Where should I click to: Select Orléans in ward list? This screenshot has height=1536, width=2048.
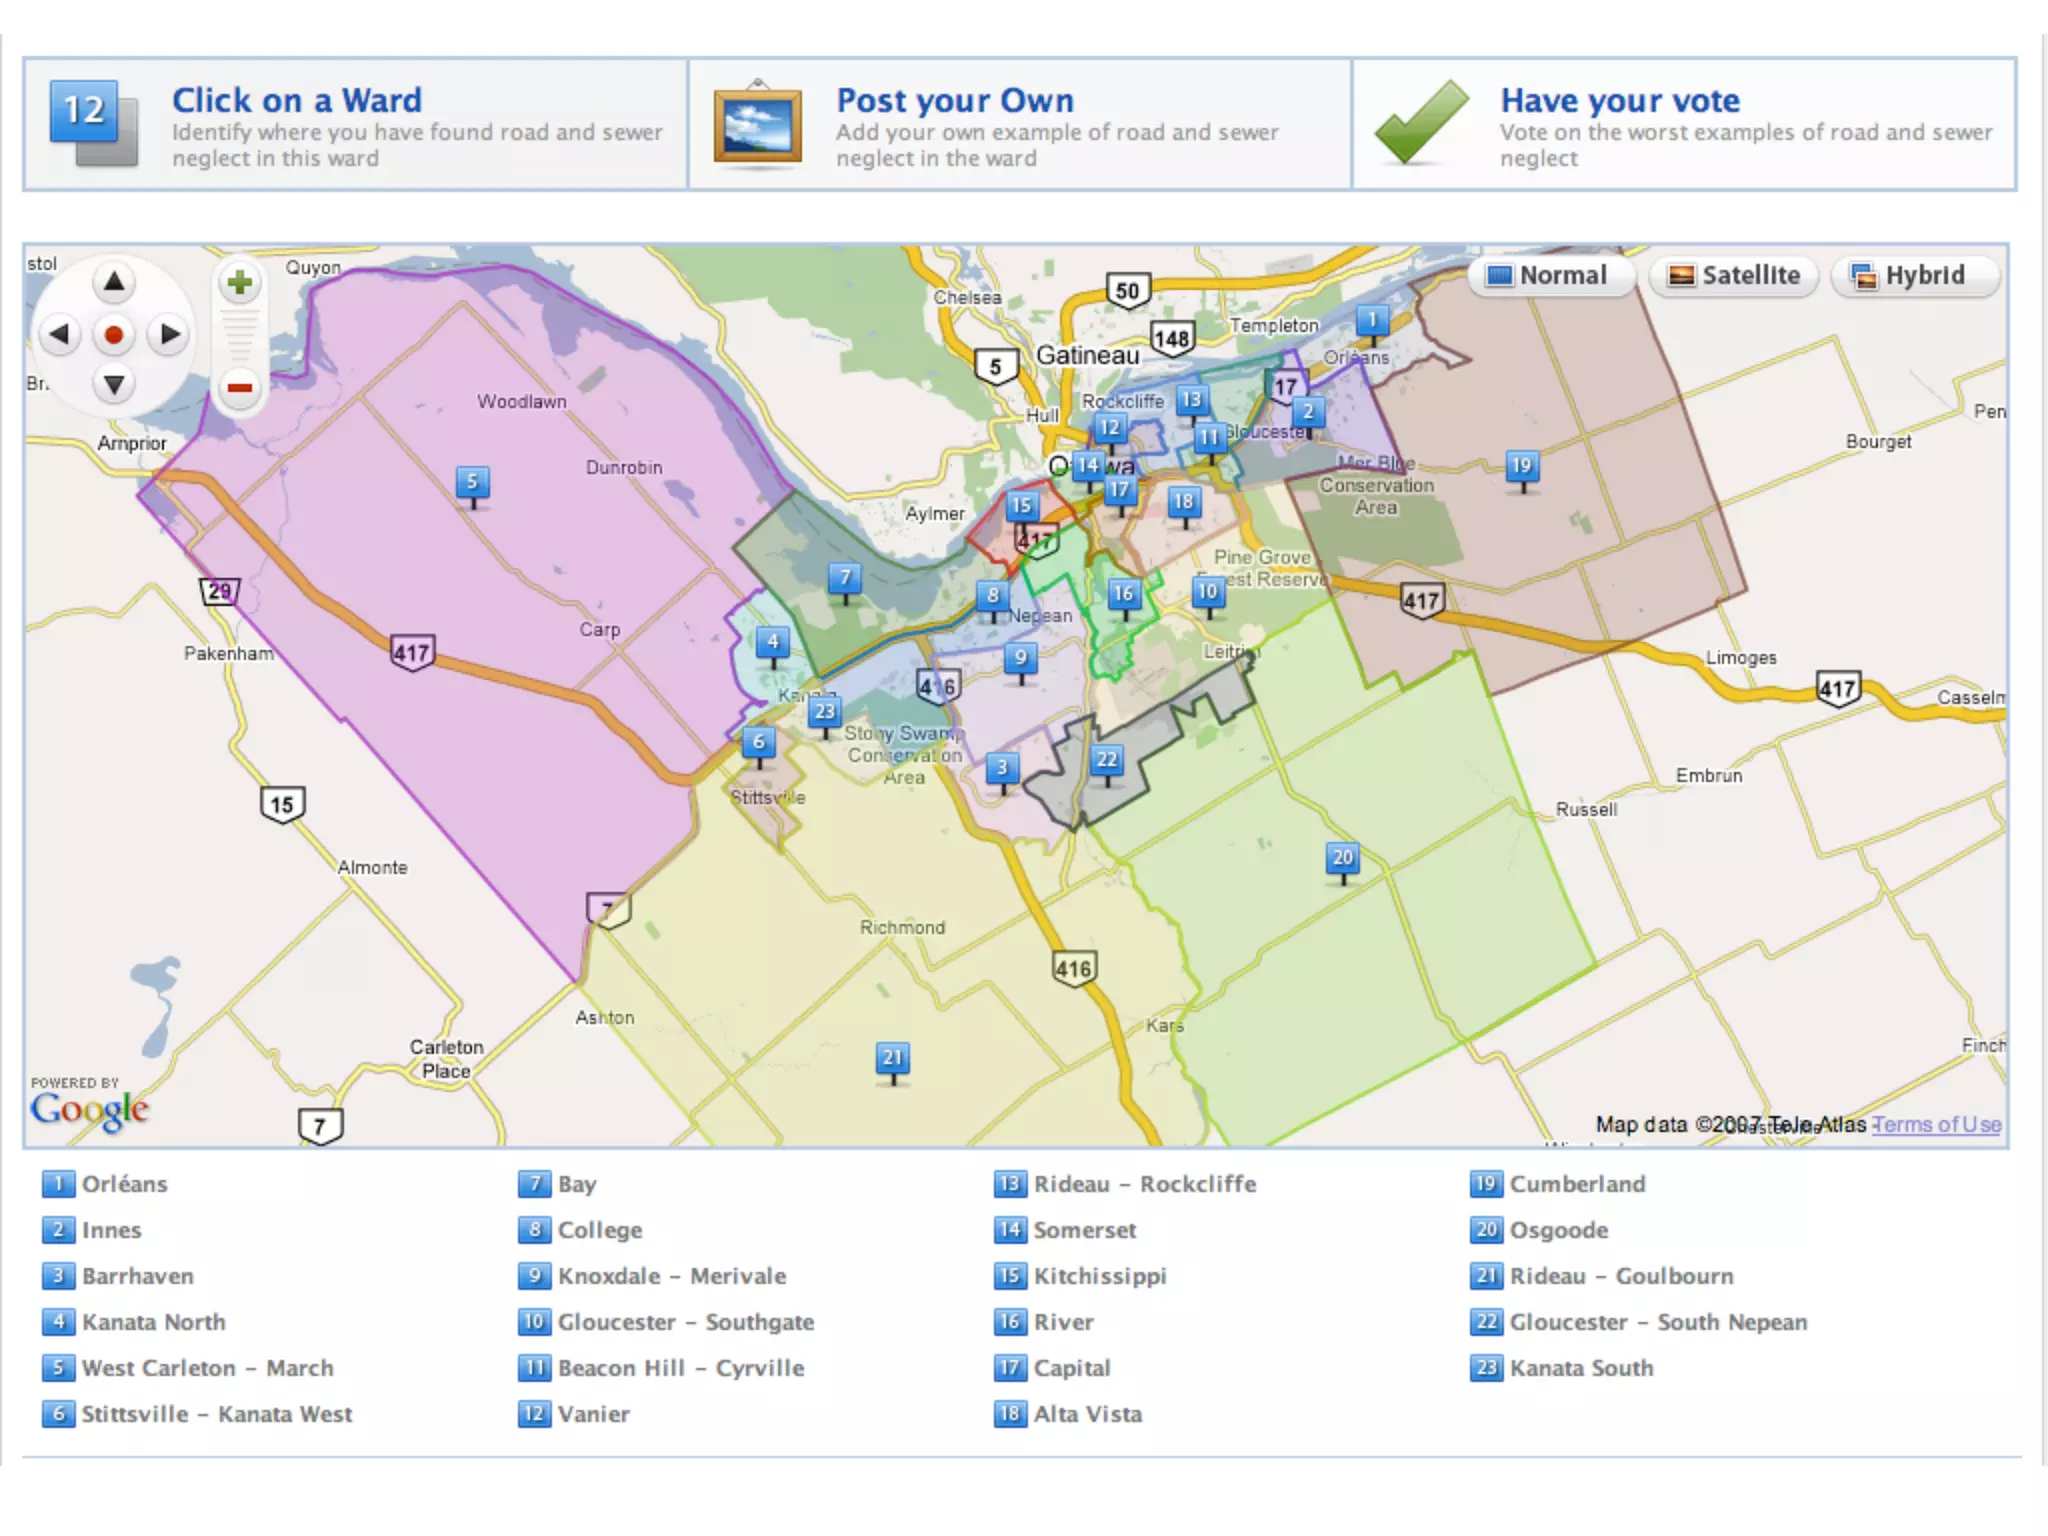pyautogui.click(x=124, y=1184)
